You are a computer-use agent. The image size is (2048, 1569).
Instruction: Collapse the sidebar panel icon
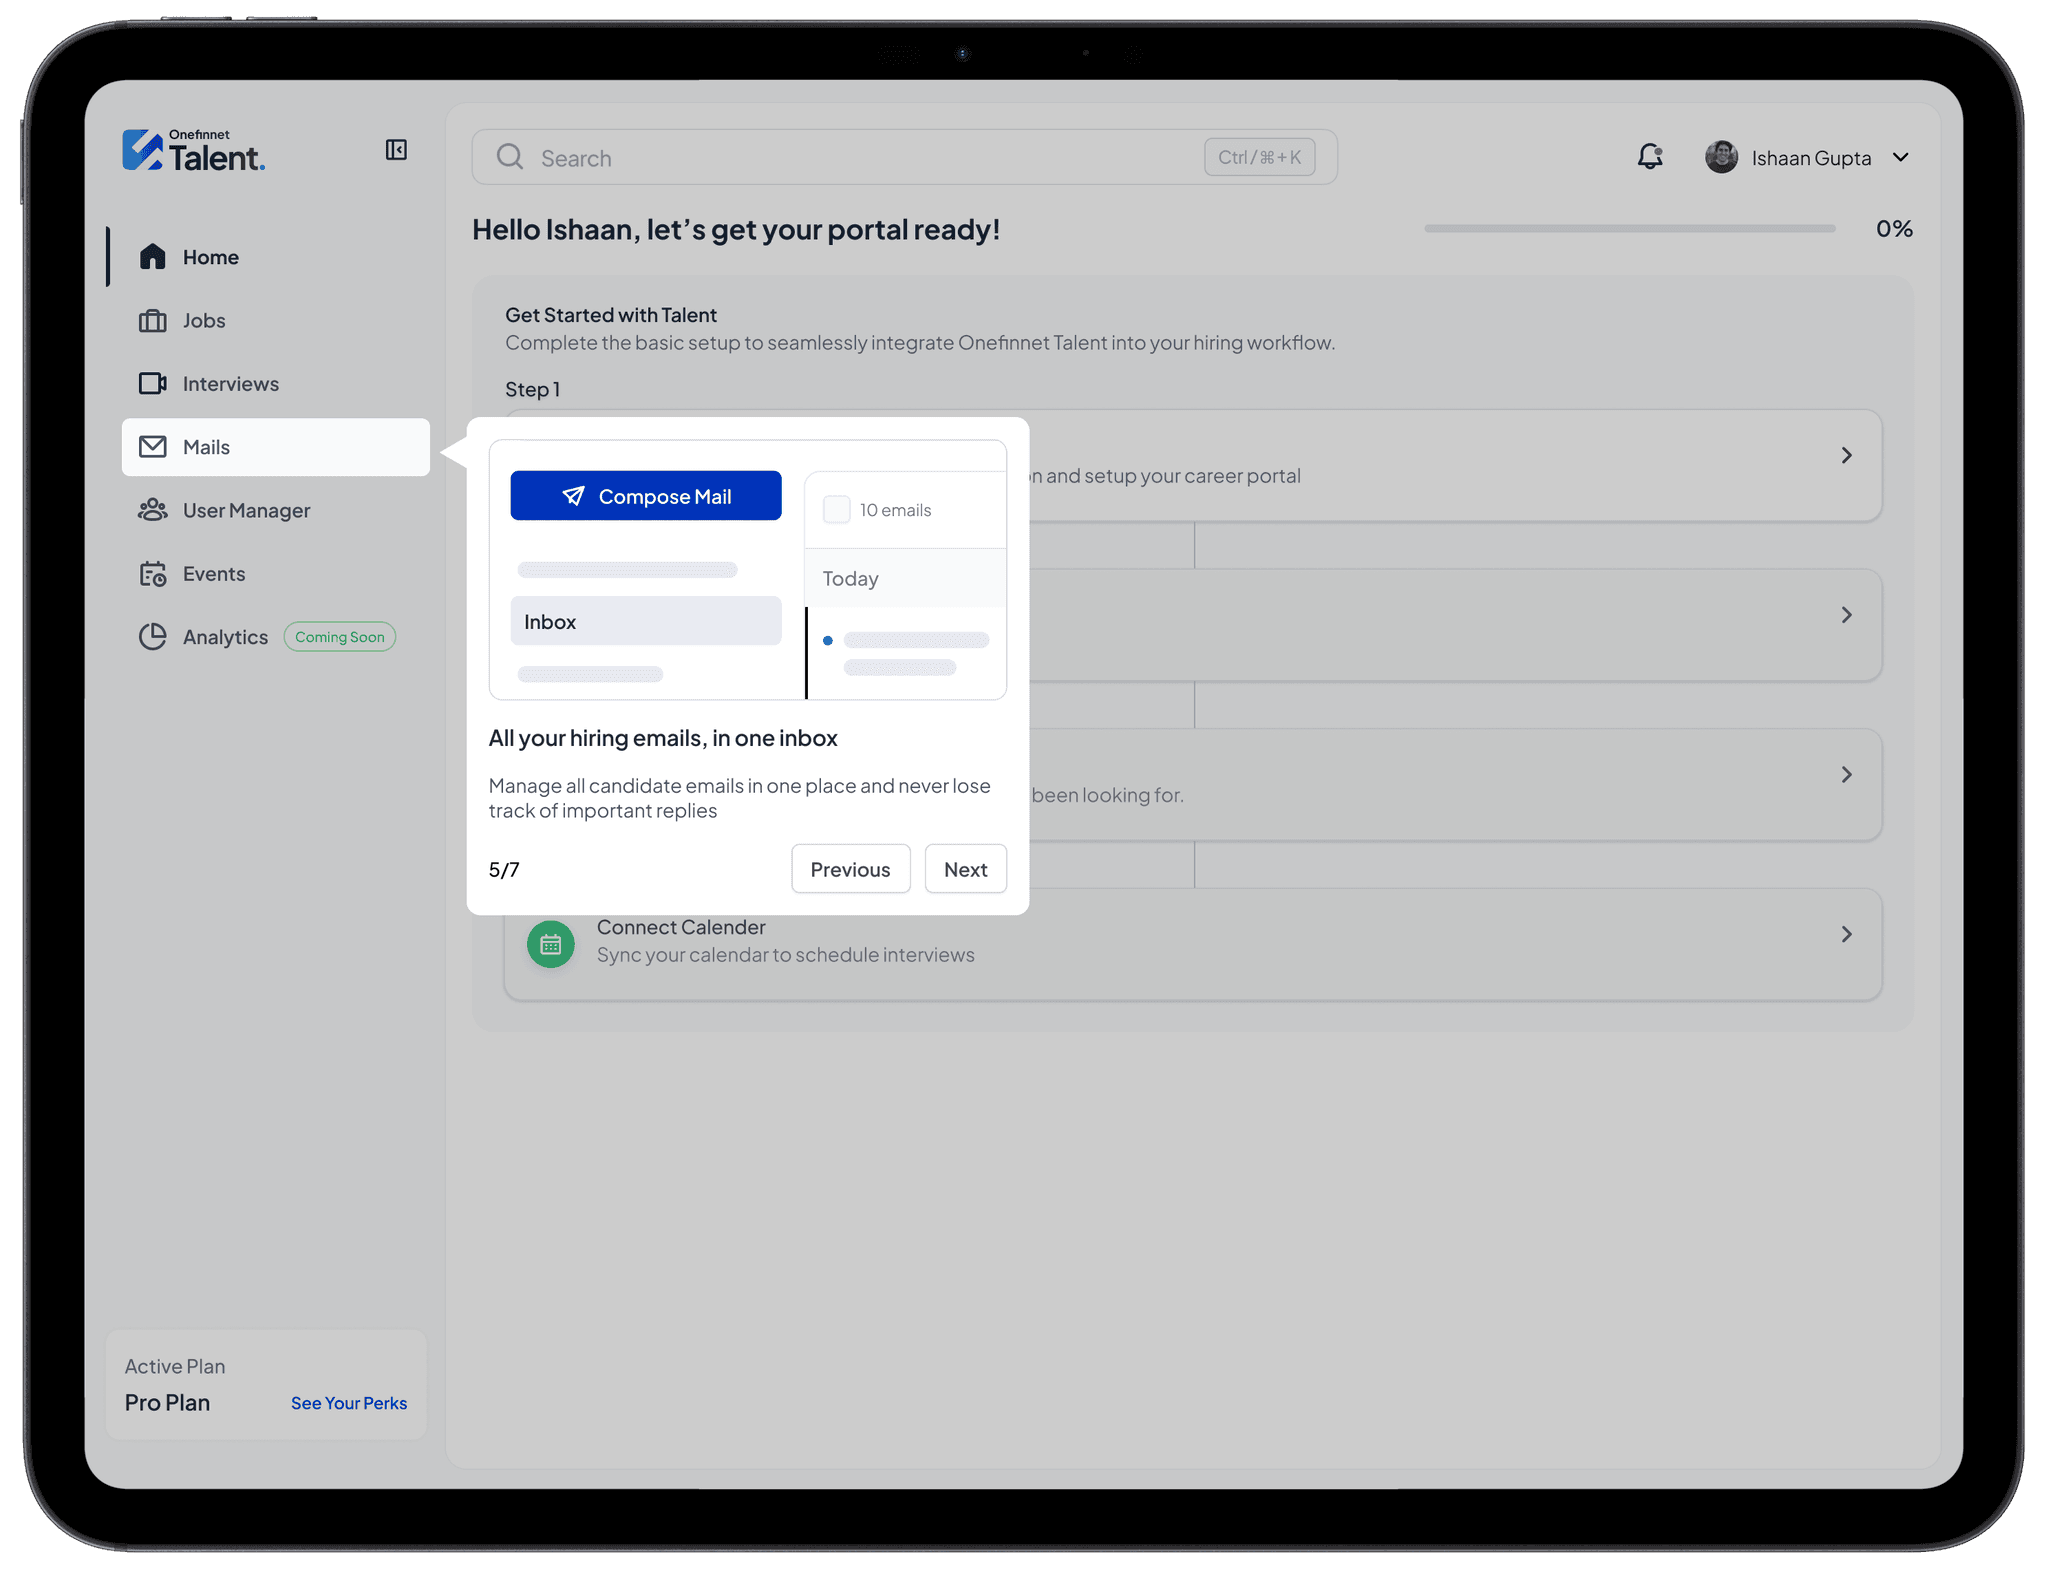(x=396, y=150)
